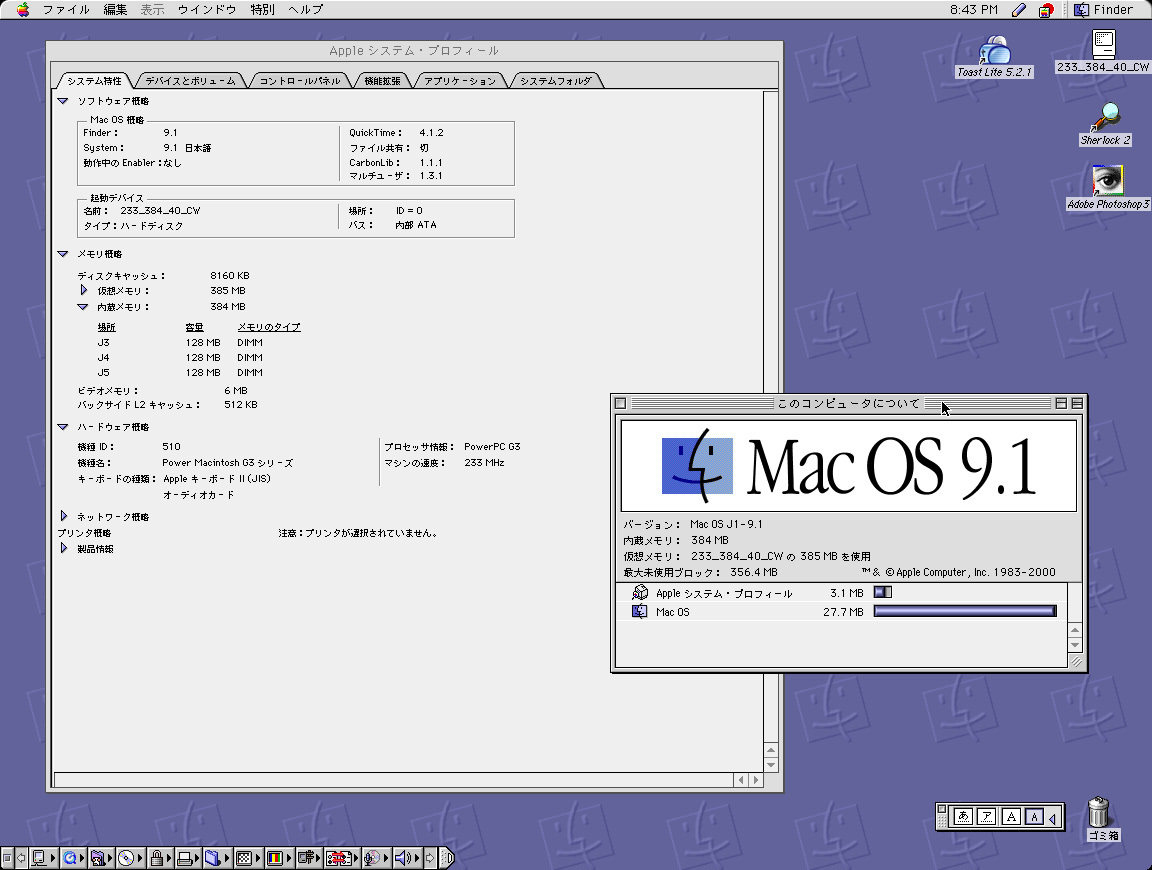This screenshot has height=870, width=1152.
Task: Click scroll right arrow in System Profiler window
Action: tap(755, 780)
